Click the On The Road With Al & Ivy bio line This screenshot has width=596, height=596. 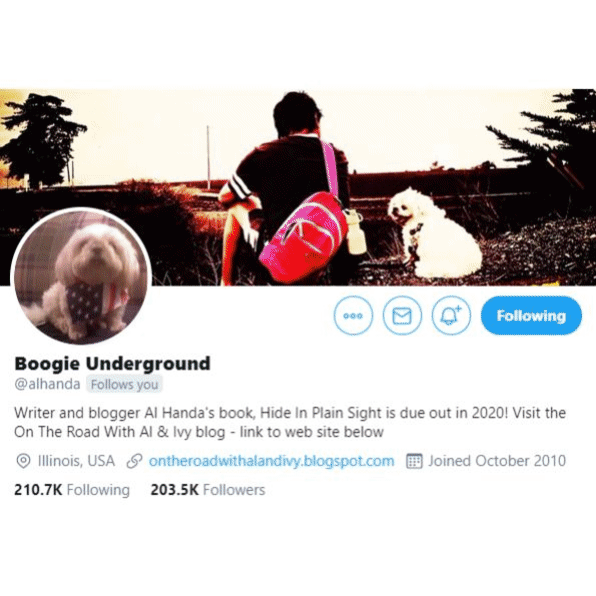[x=199, y=432]
